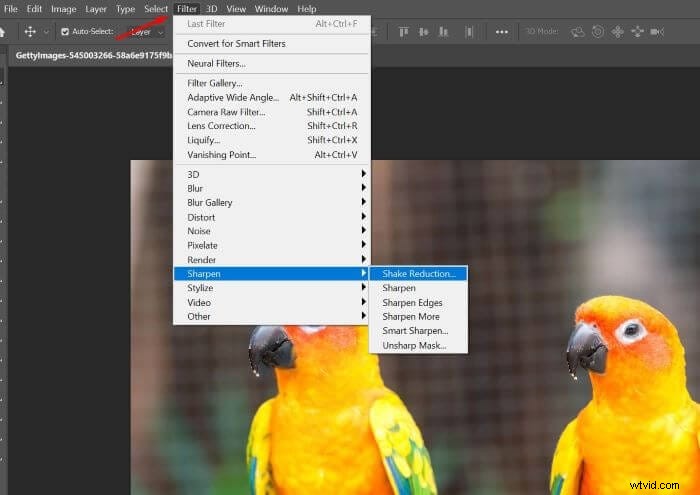
Task: Open the Select menu
Action: tap(156, 8)
